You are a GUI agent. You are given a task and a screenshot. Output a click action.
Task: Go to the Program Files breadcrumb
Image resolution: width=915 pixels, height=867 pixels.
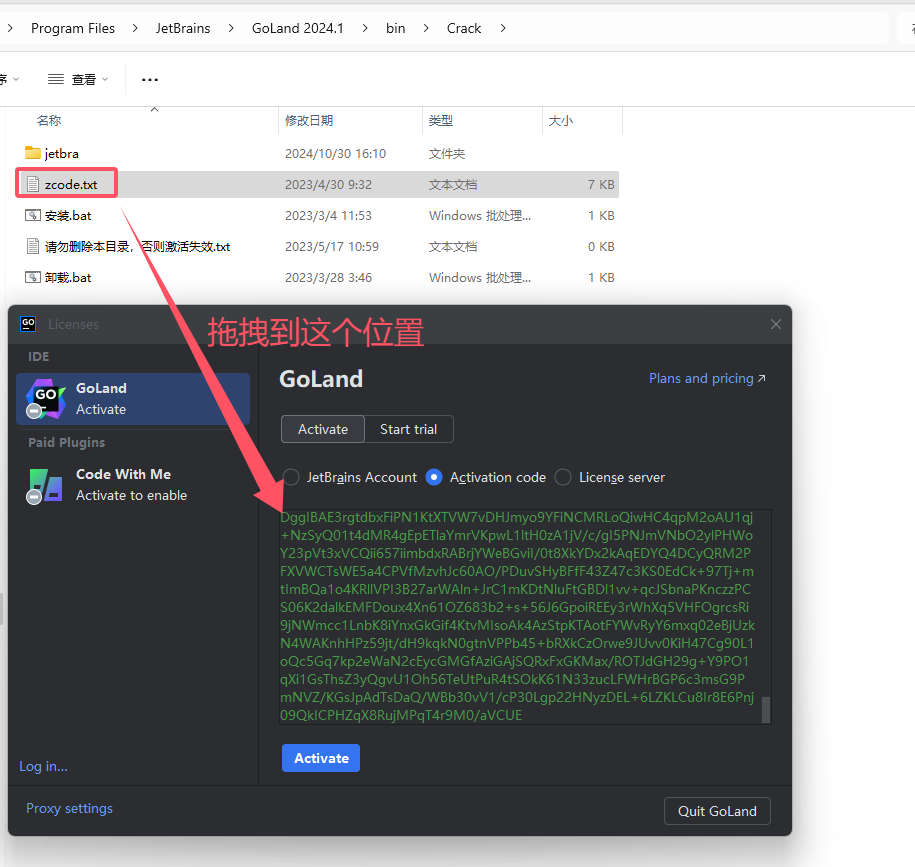point(73,28)
